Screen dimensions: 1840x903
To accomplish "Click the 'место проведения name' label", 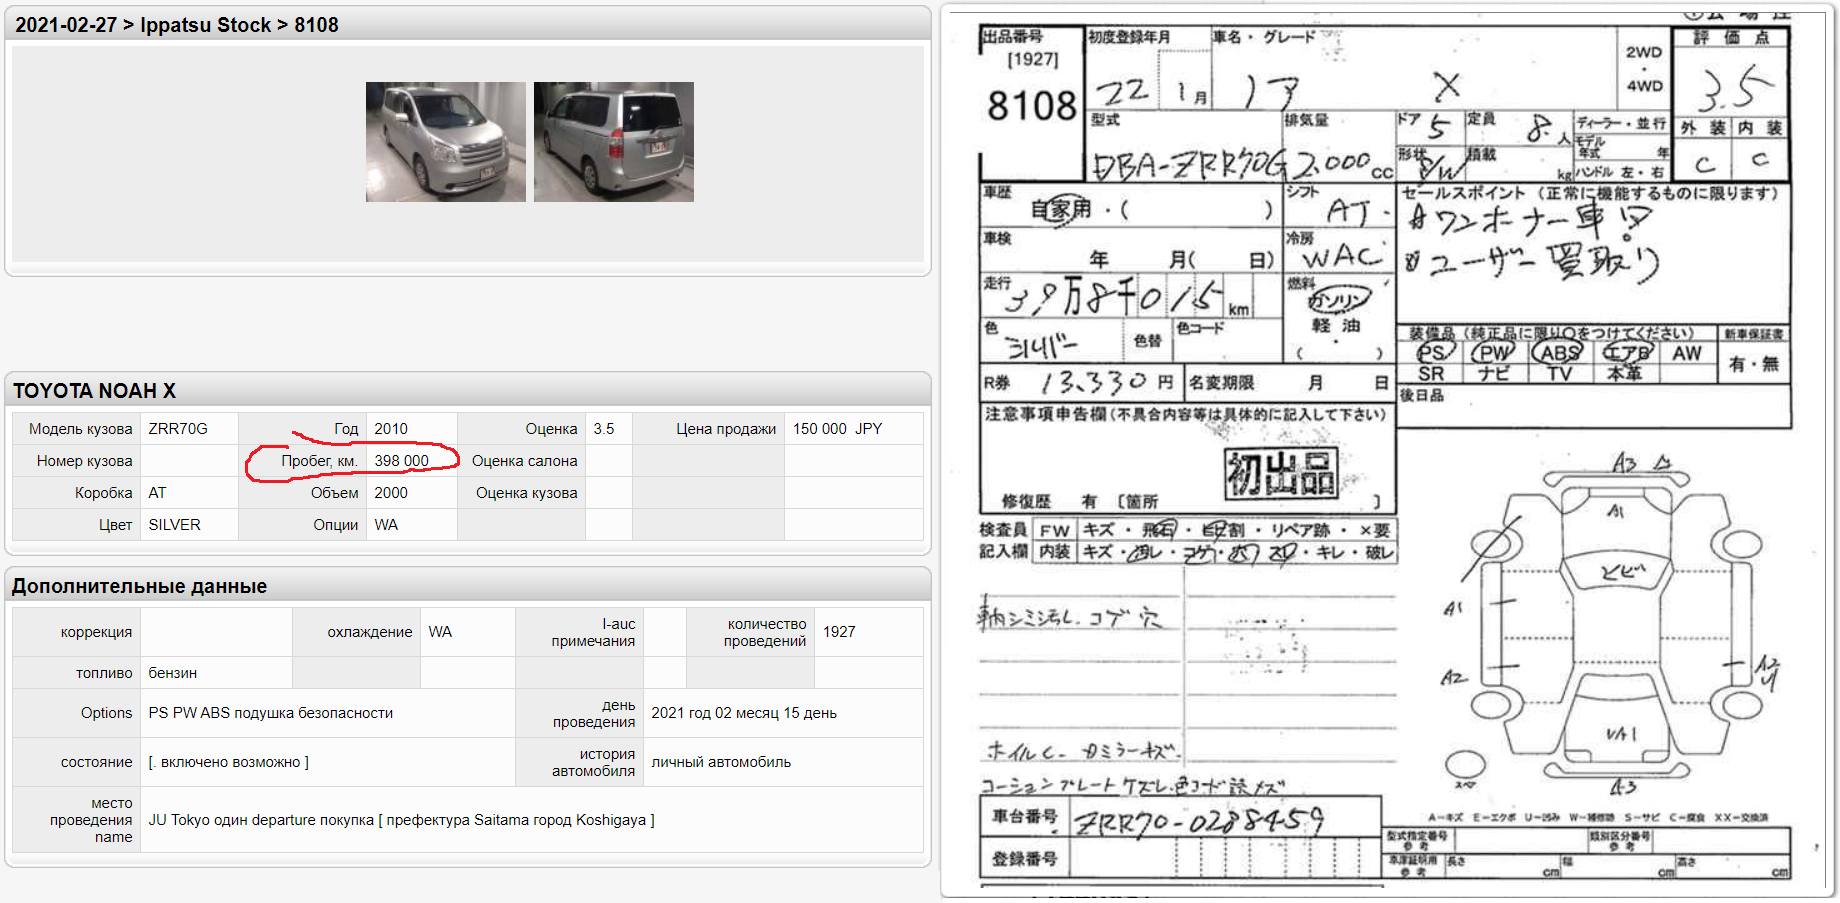I will [91, 820].
